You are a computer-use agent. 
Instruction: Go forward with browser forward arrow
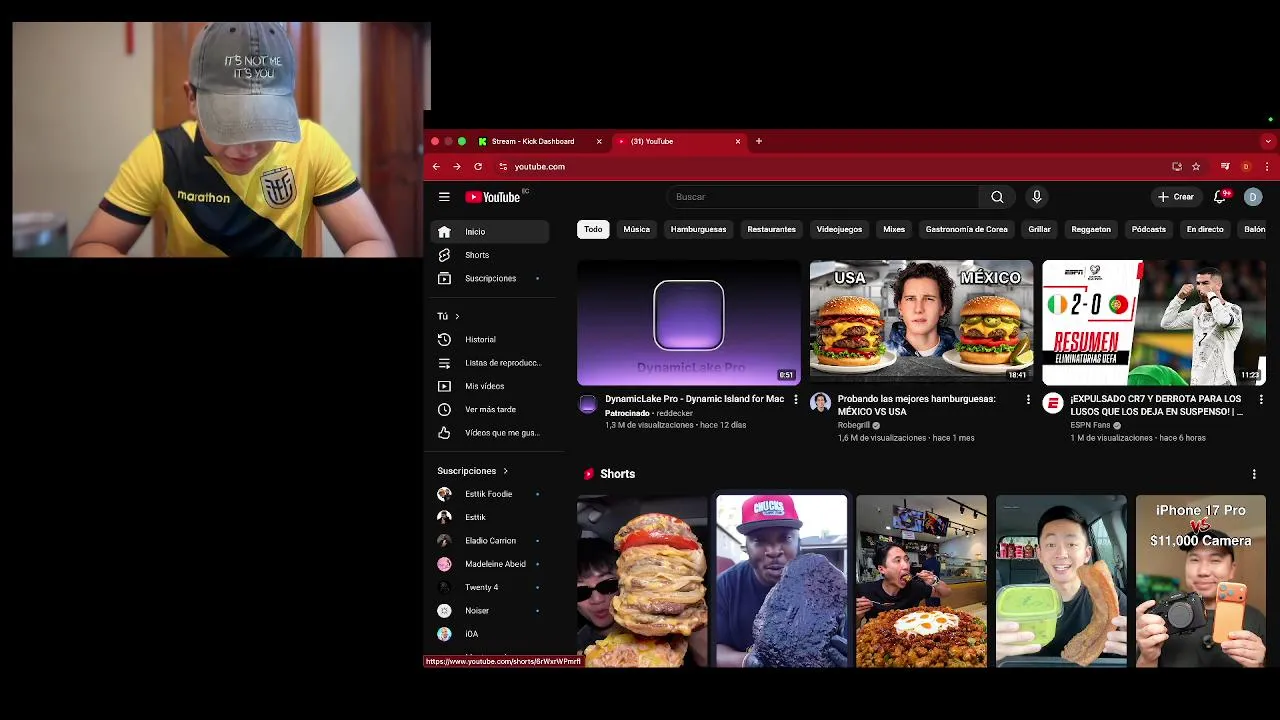coord(457,167)
